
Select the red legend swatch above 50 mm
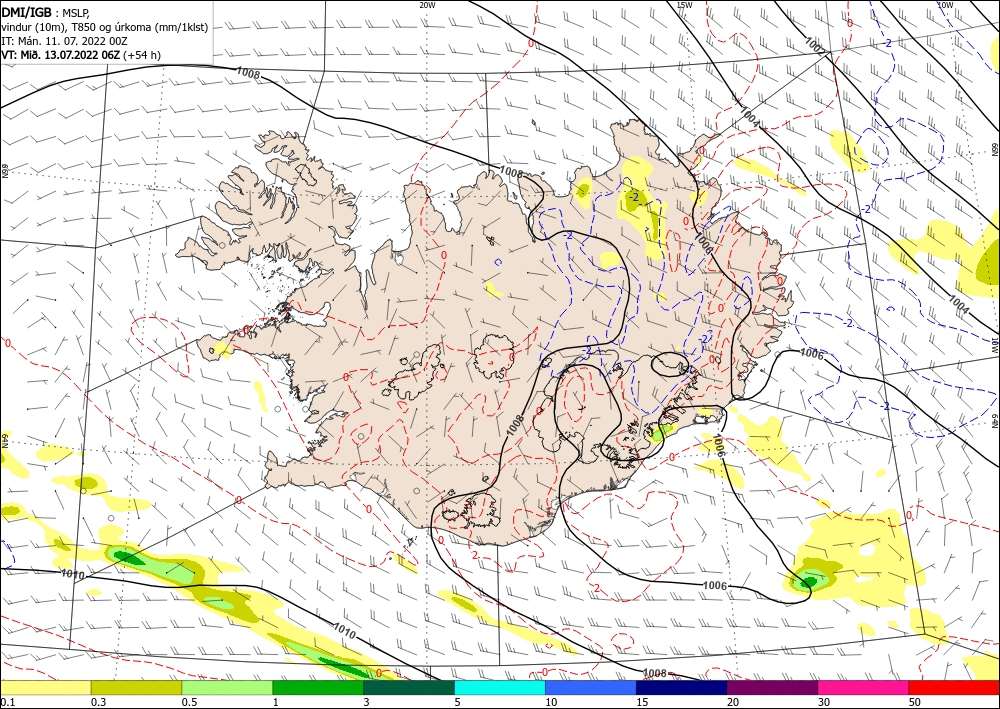coord(954,687)
